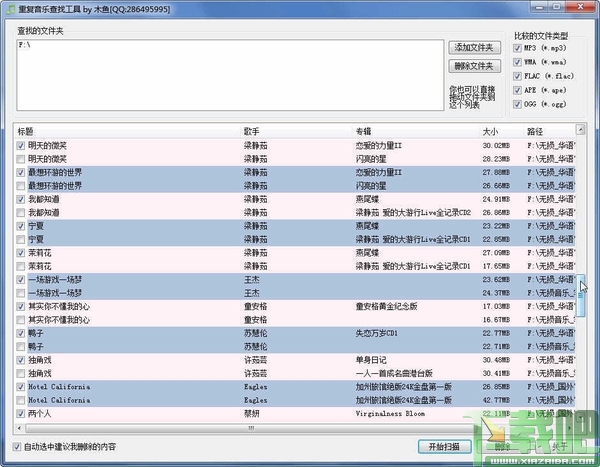Uncheck 最想环游的世界 row sized 27.88MB
600x467 pixels.
[x=21, y=173]
